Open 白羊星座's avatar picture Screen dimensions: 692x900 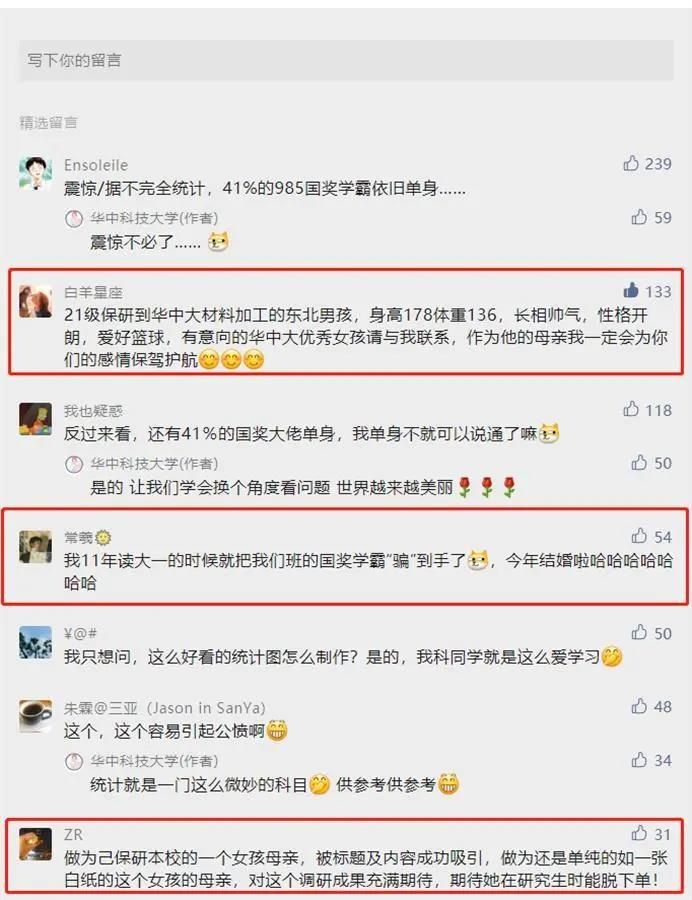(x=36, y=300)
